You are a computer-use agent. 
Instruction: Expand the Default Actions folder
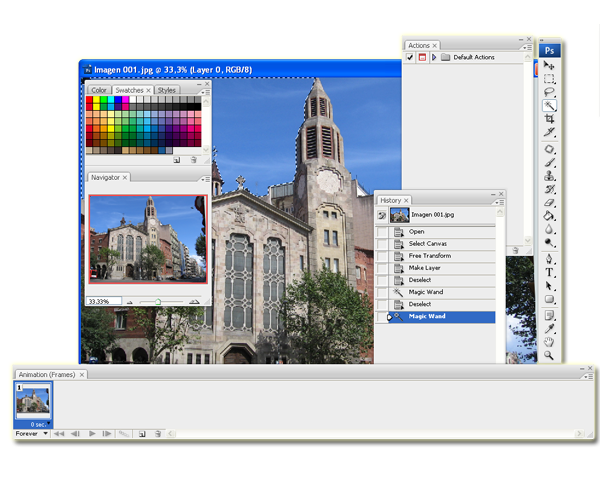pos(434,59)
